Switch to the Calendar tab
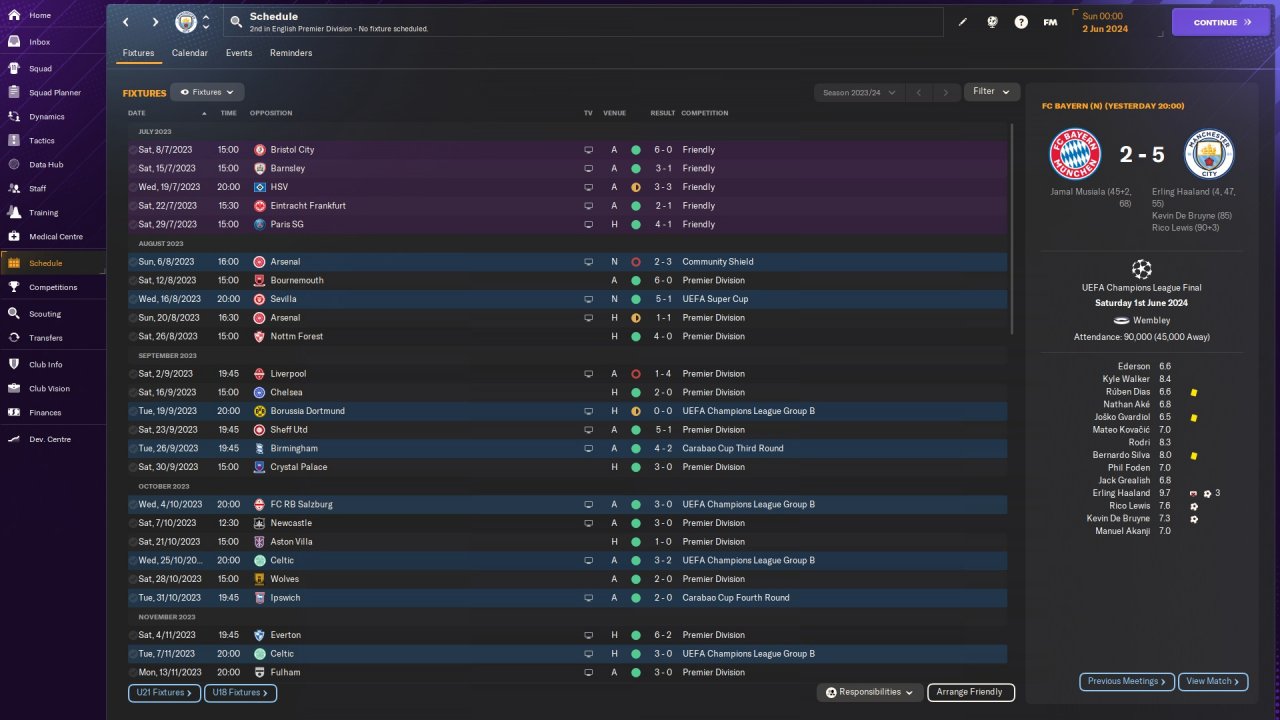 [x=190, y=53]
